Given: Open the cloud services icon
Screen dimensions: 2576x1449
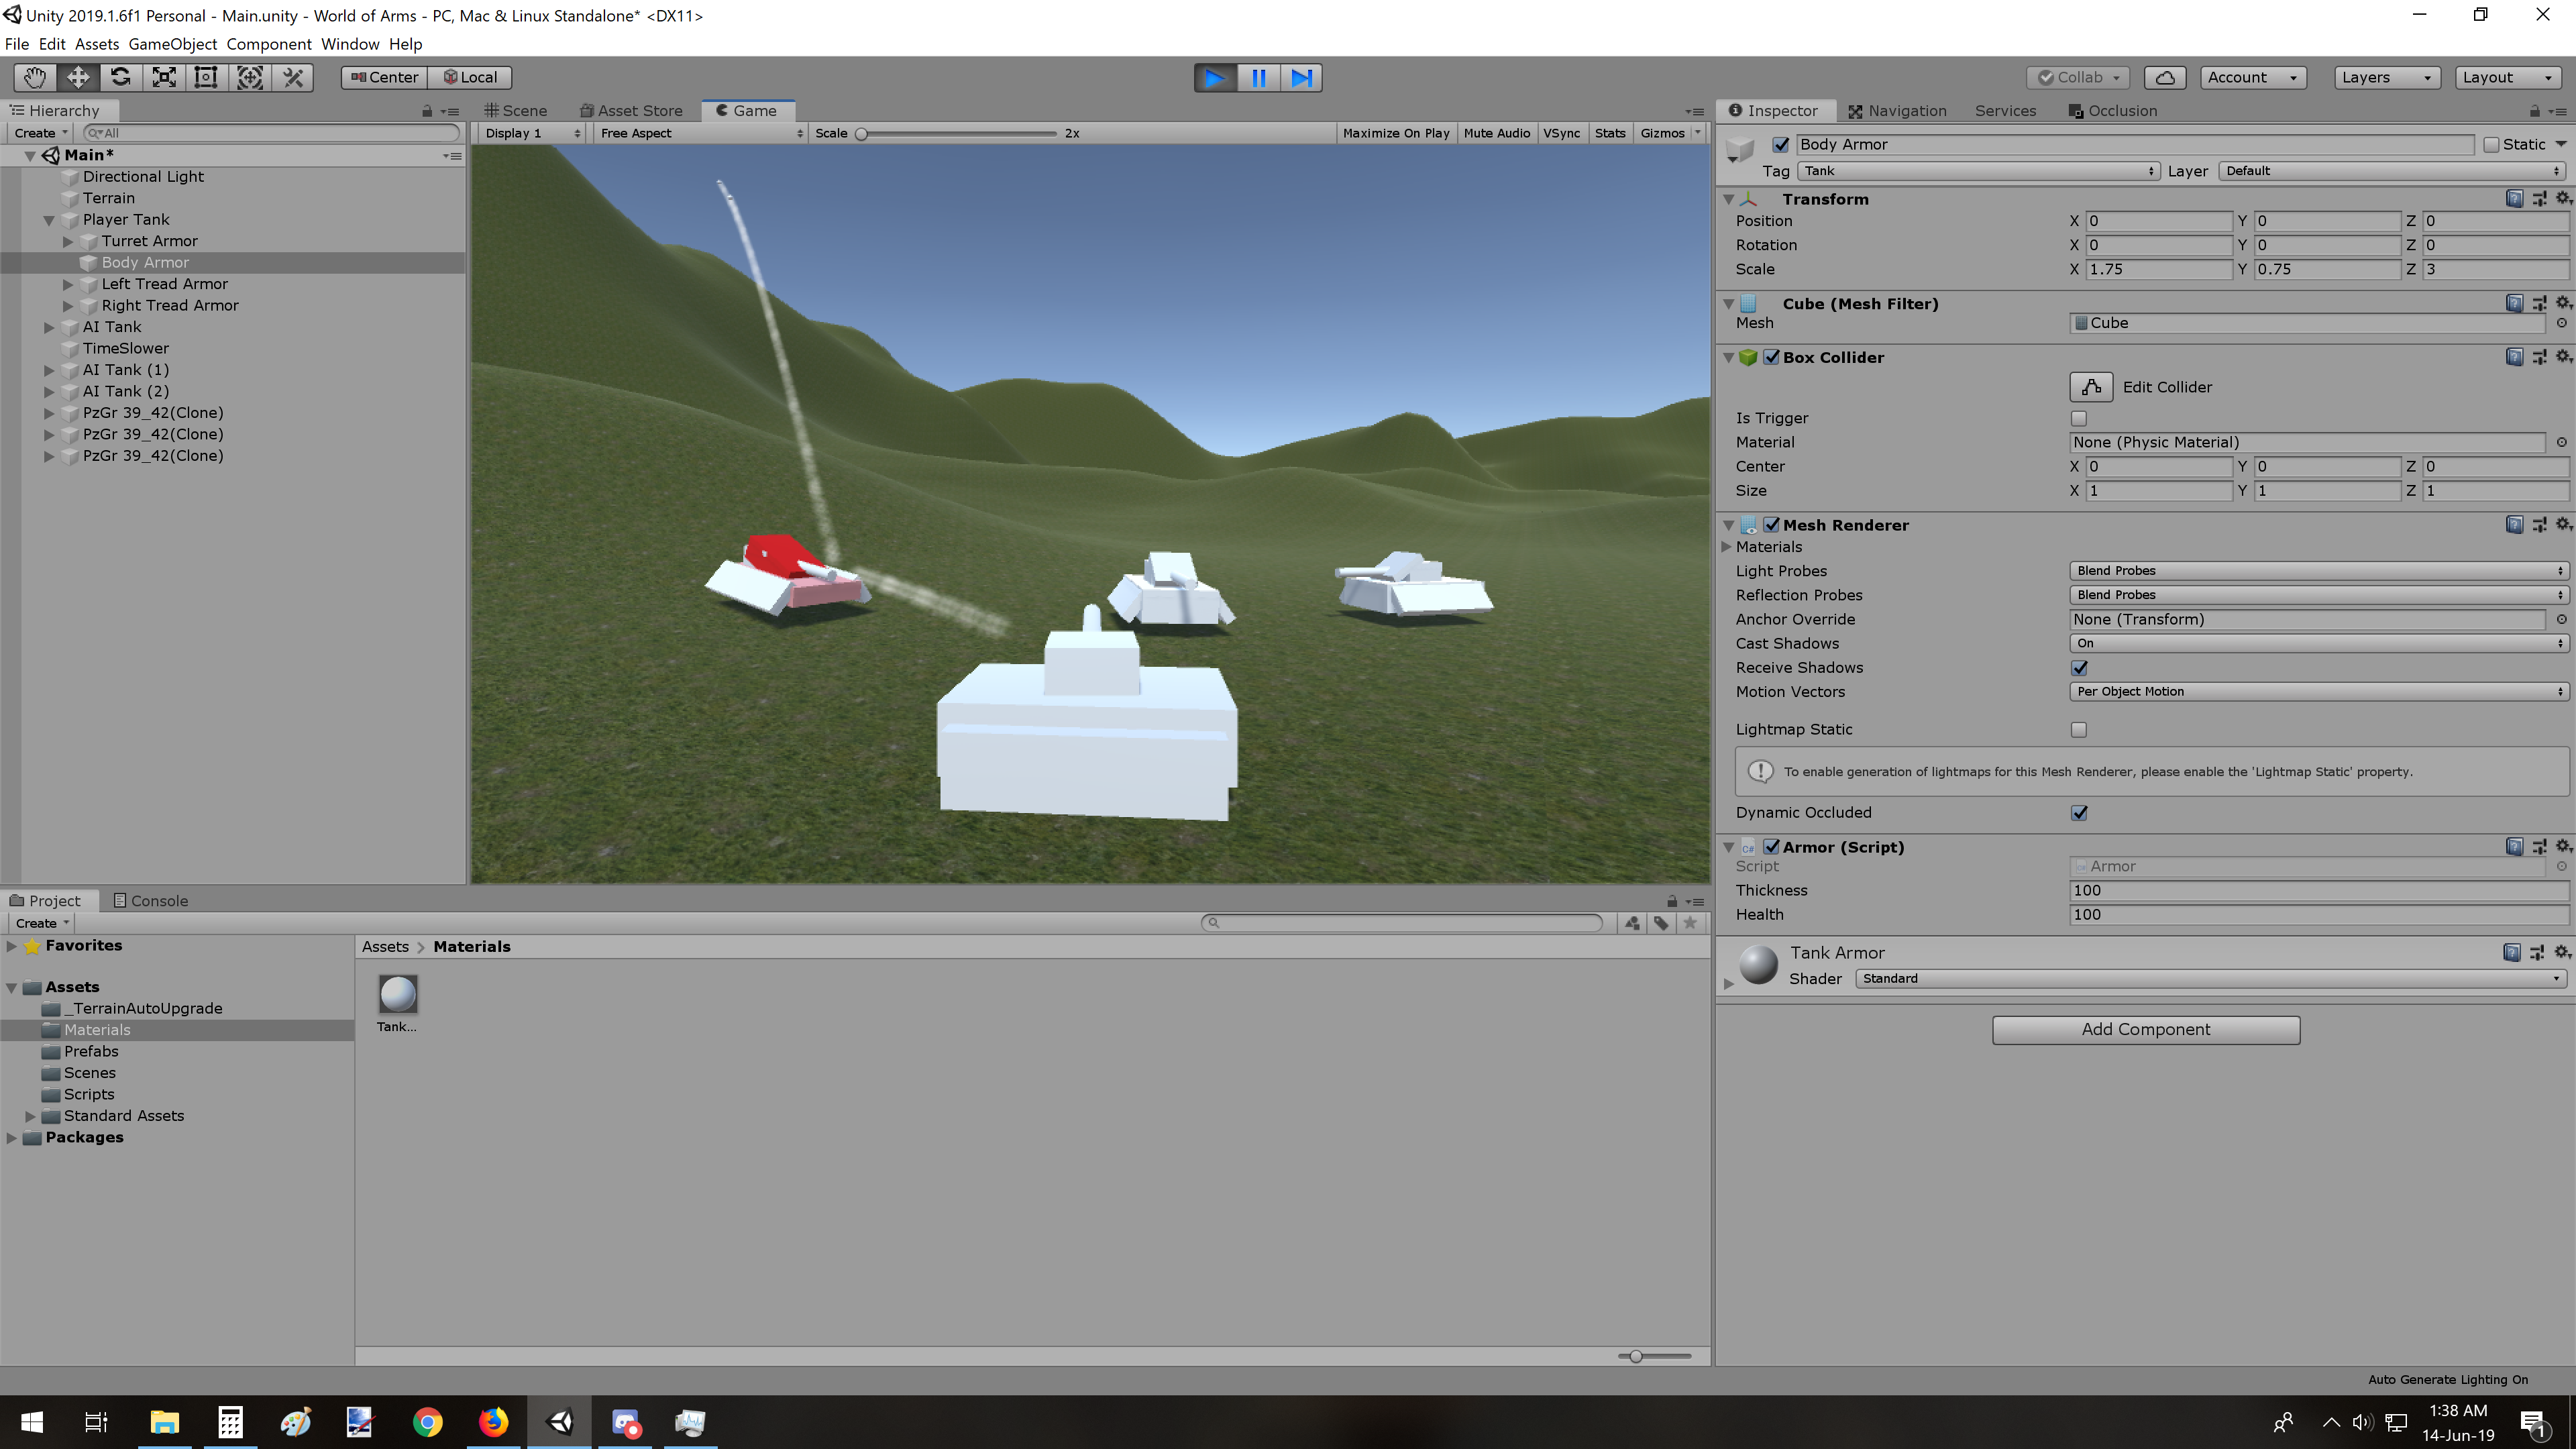Looking at the screenshot, I should (2165, 77).
